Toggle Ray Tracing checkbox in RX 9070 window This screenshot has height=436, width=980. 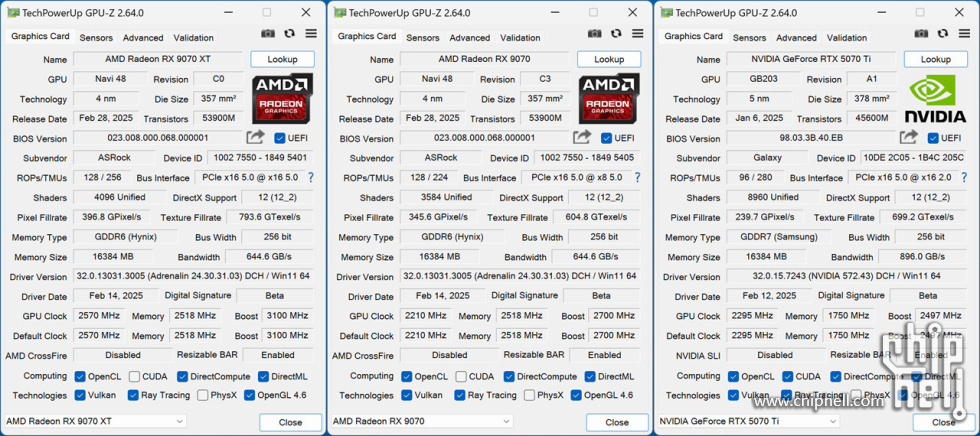(460, 395)
